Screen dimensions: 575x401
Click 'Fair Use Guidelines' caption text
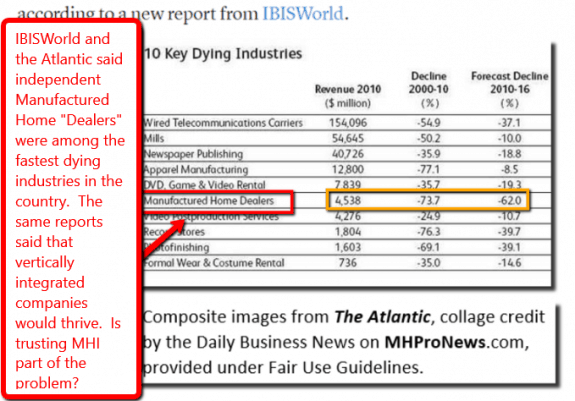tap(344, 368)
